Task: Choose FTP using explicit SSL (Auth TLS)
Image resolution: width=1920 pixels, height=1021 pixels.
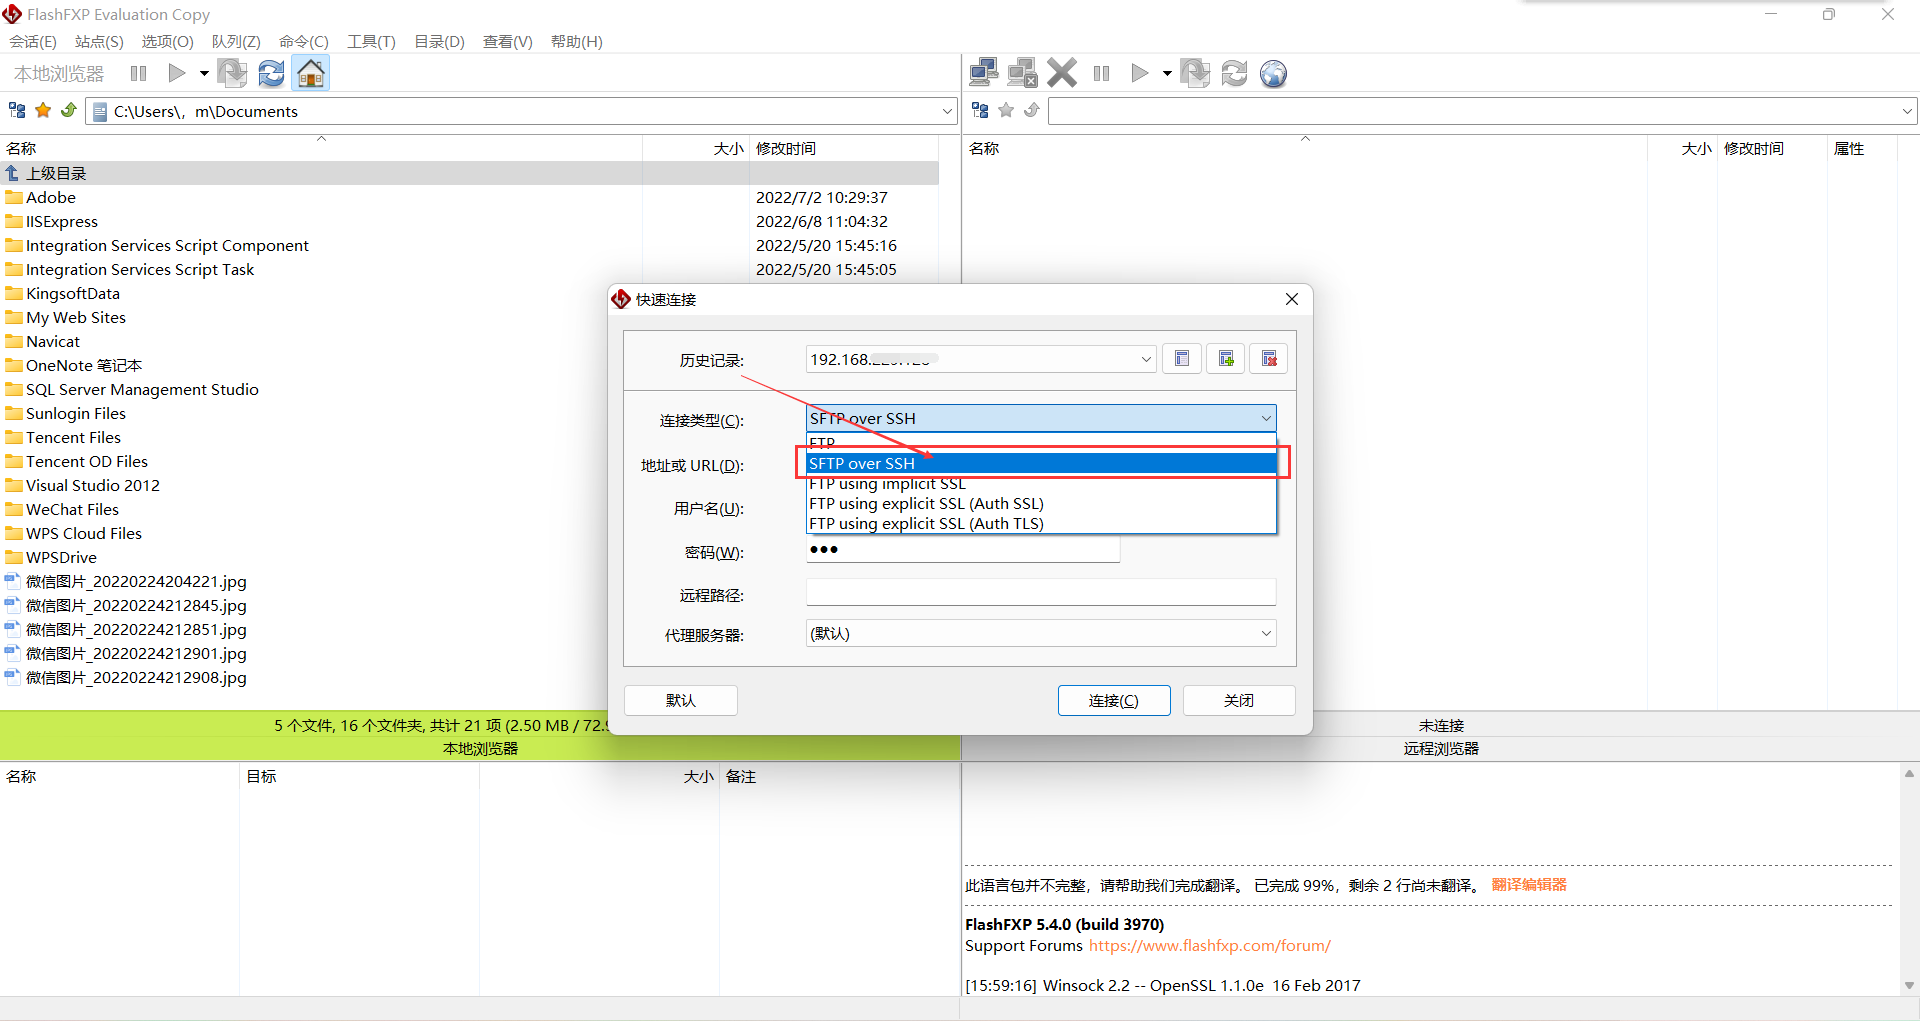Action: (x=925, y=523)
